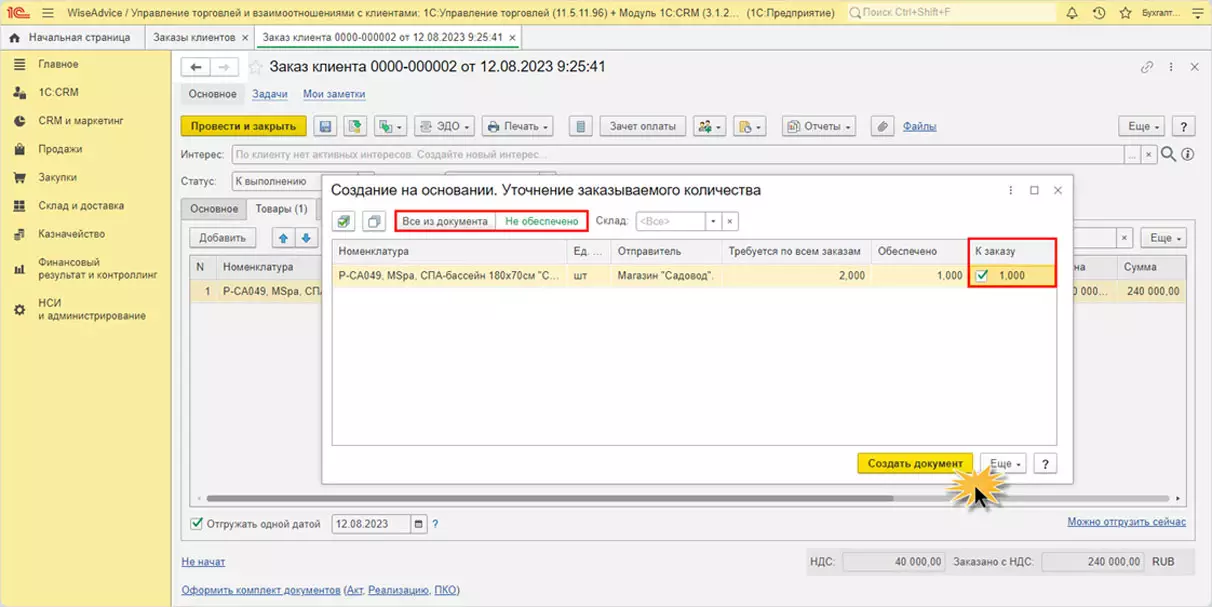Open help next to shipment date
The width and height of the screenshot is (1212, 607).
click(435, 523)
